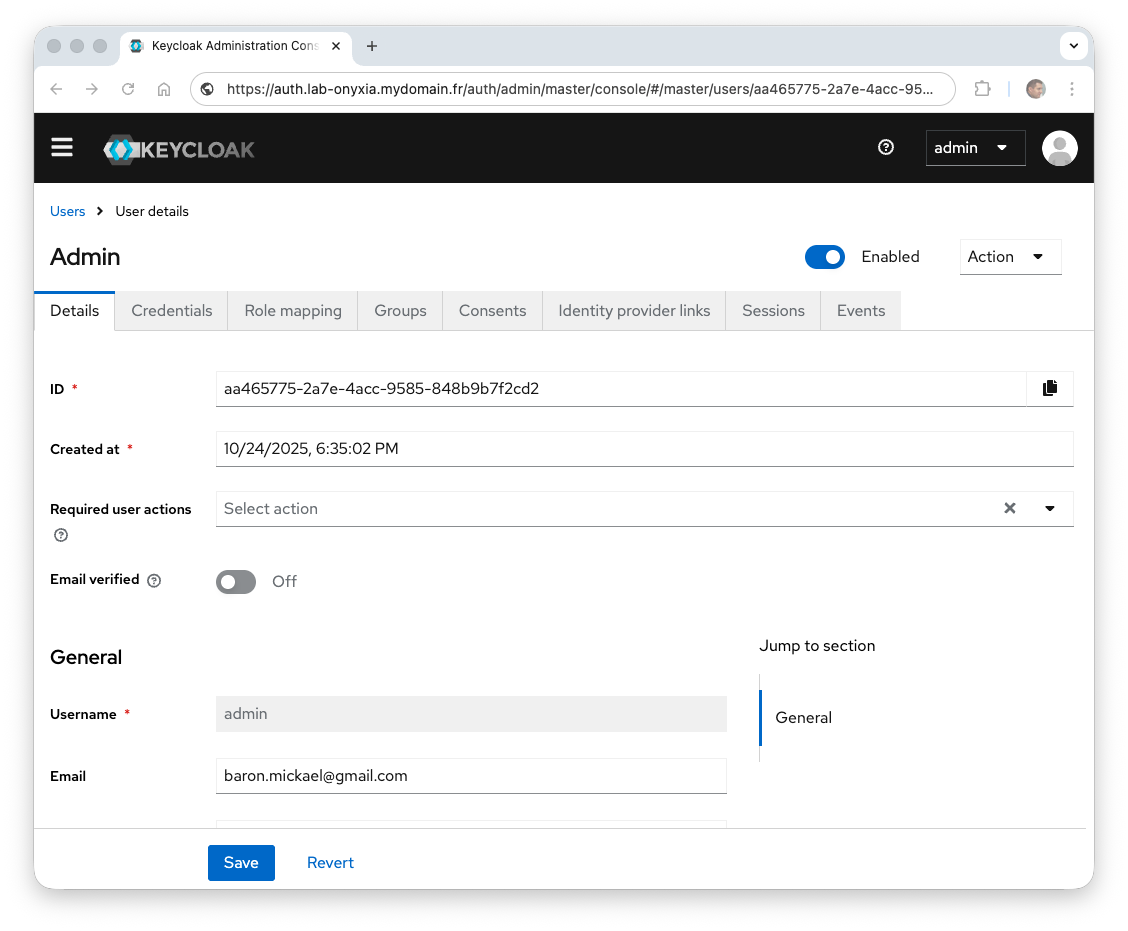
Task: Open the hamburger navigation menu
Action: [x=62, y=147]
